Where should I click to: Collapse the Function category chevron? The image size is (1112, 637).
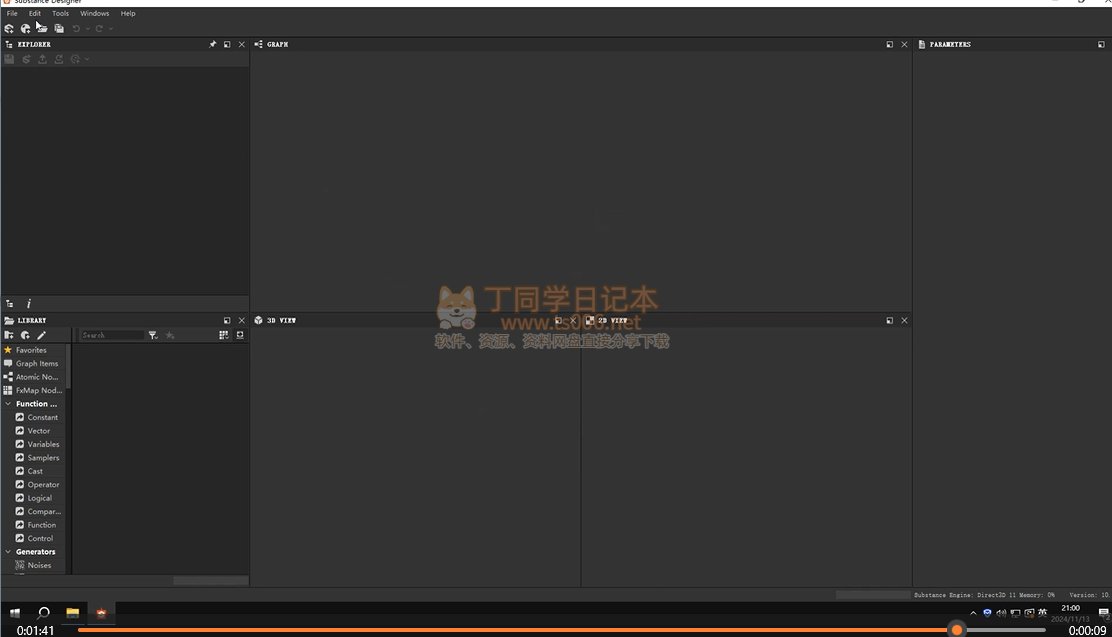click(x=9, y=404)
